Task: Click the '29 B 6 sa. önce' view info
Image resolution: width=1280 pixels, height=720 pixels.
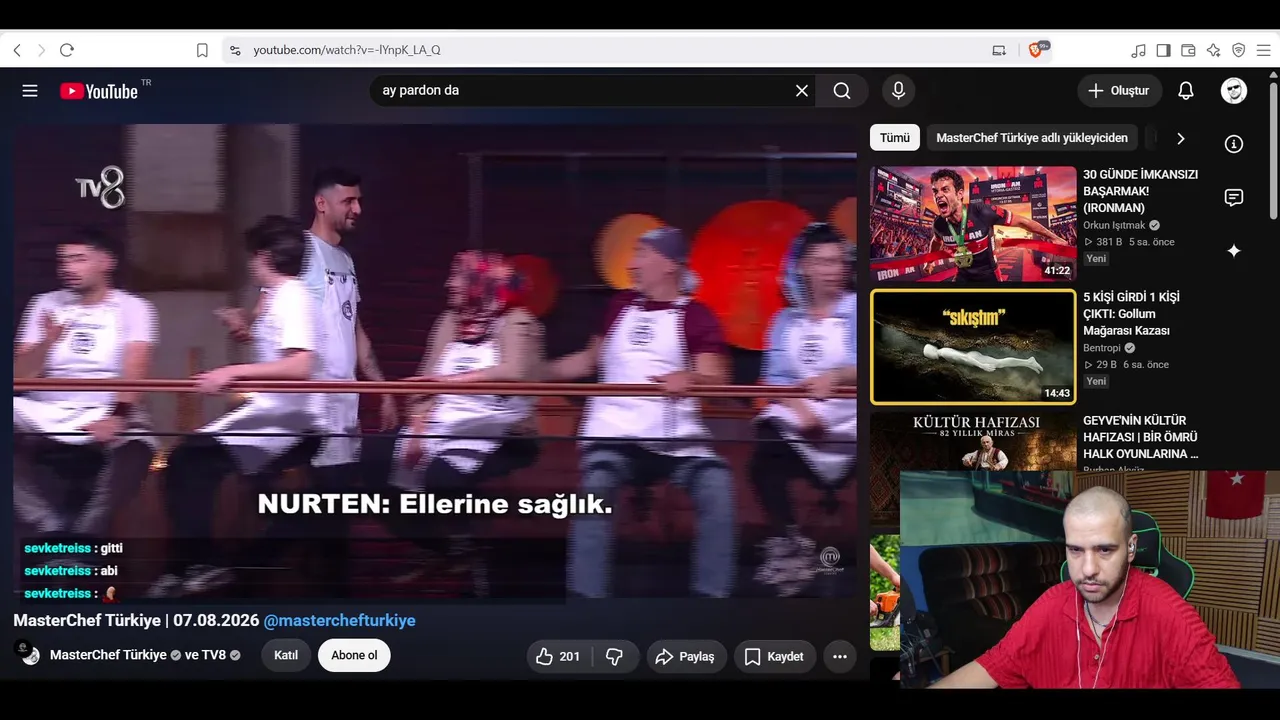Action: (x=1126, y=365)
